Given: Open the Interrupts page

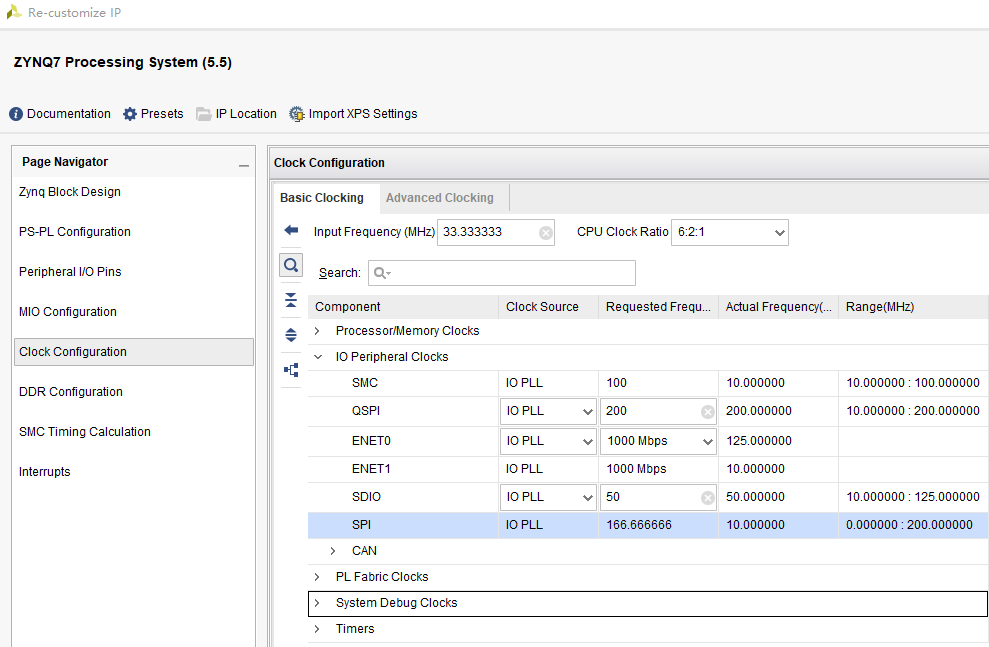Looking at the screenshot, I should [x=45, y=472].
